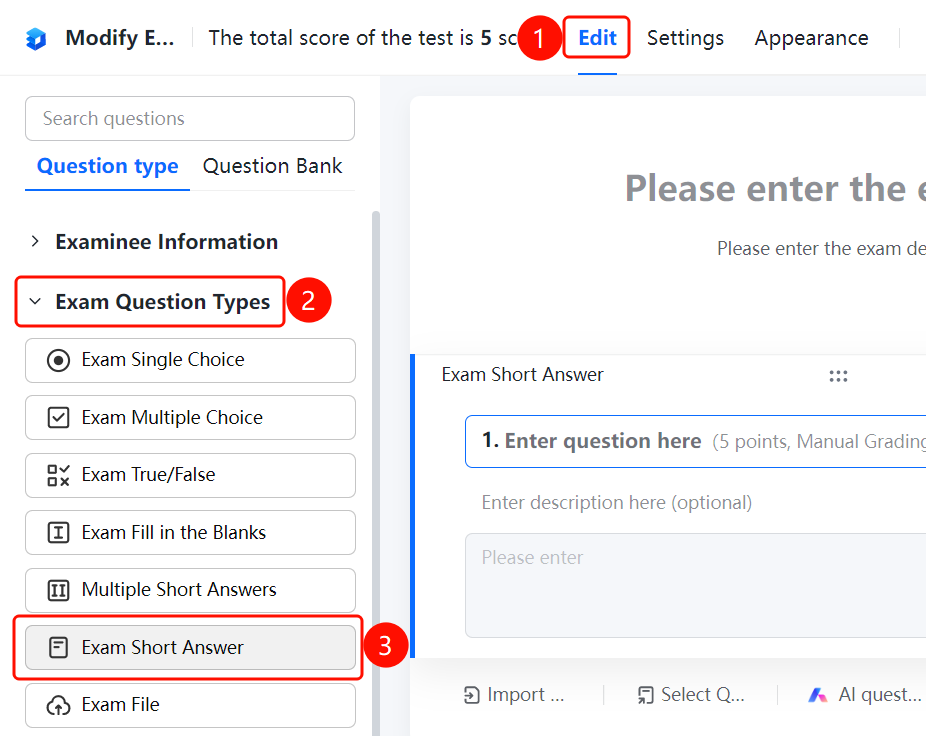Add an Exam Fill in the Blanks question
Image resolution: width=926 pixels, height=736 pixels.
(x=190, y=533)
